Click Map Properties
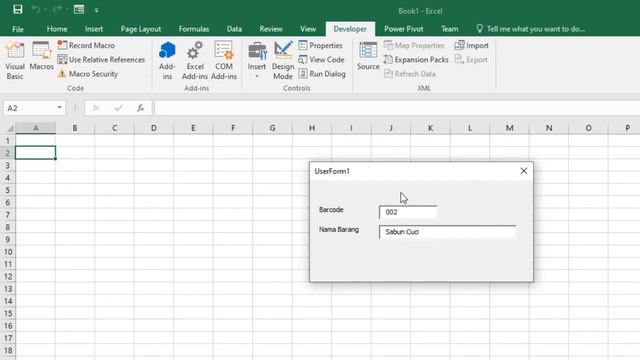Viewport: 640px width, 360px height. pos(414,45)
